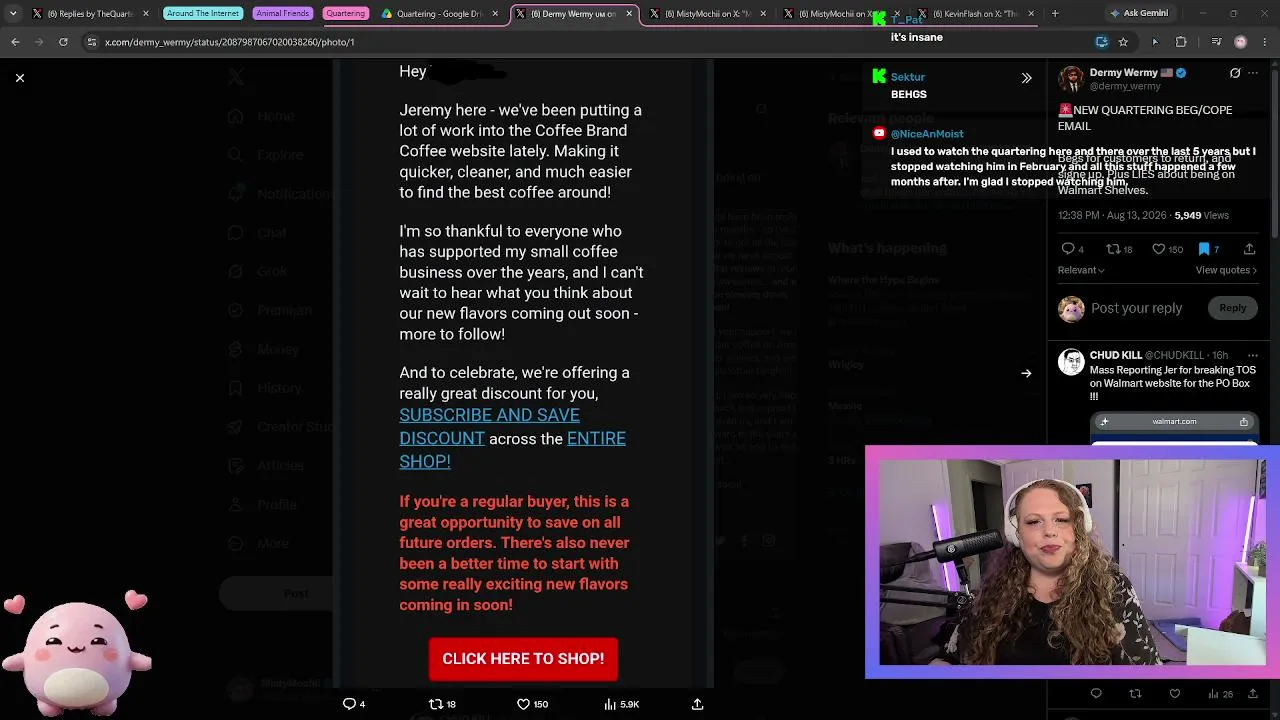Bookmark this page with the star icon
Viewport: 1280px width, 720px height.
(1123, 42)
